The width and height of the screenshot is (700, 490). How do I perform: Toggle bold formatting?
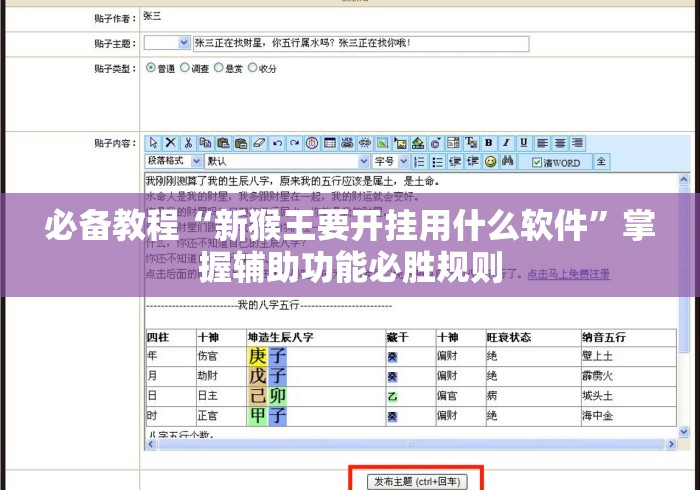pos(488,143)
